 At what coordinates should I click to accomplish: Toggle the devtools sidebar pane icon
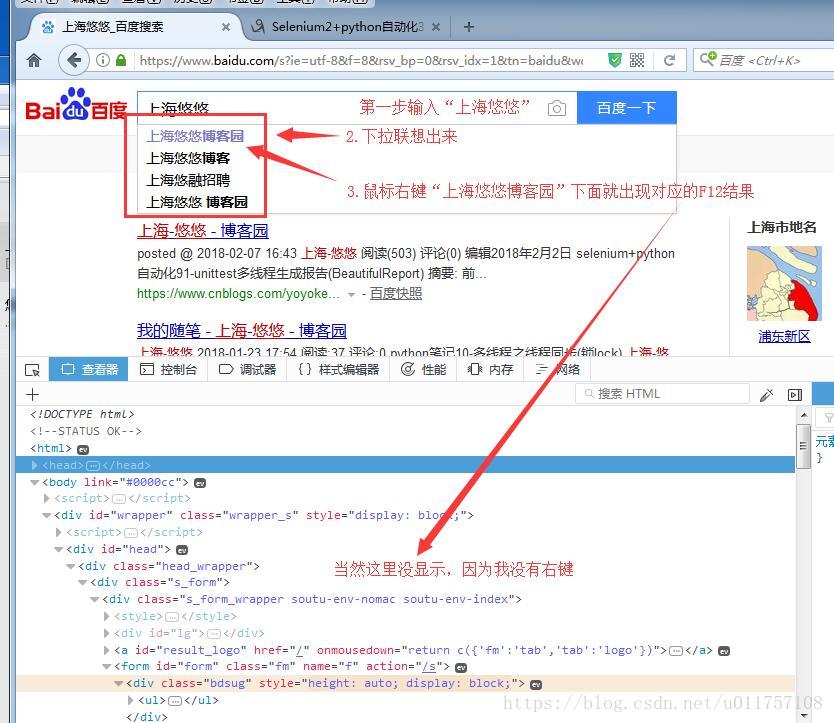tap(795, 394)
